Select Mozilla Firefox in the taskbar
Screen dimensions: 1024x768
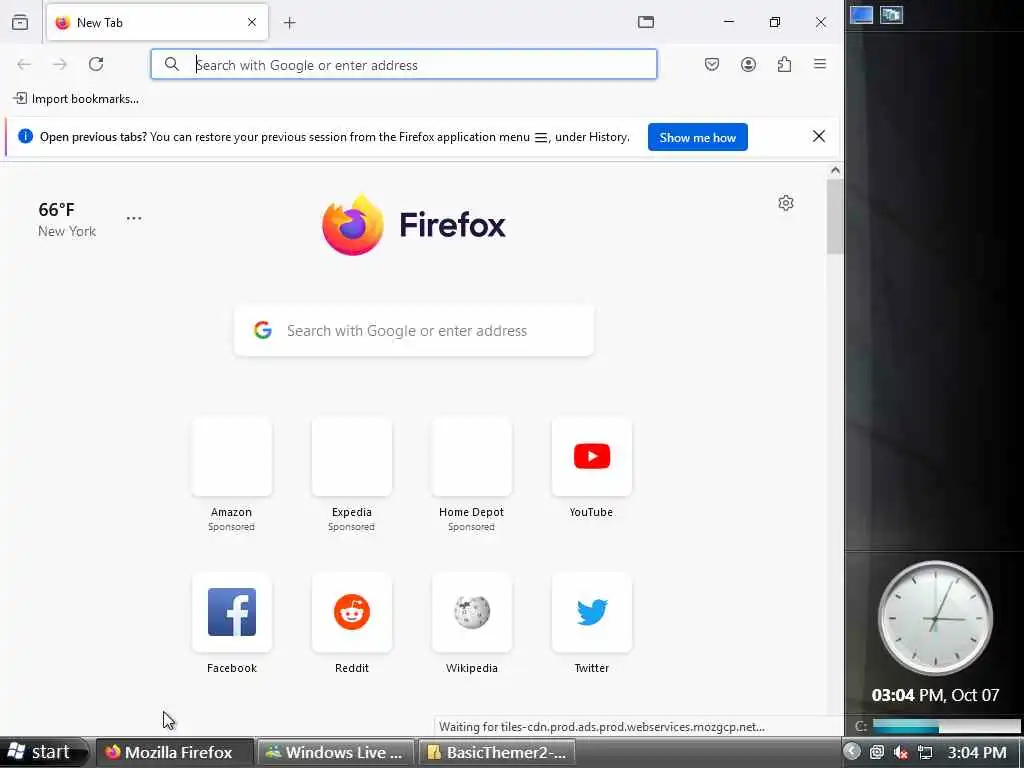tap(175, 752)
